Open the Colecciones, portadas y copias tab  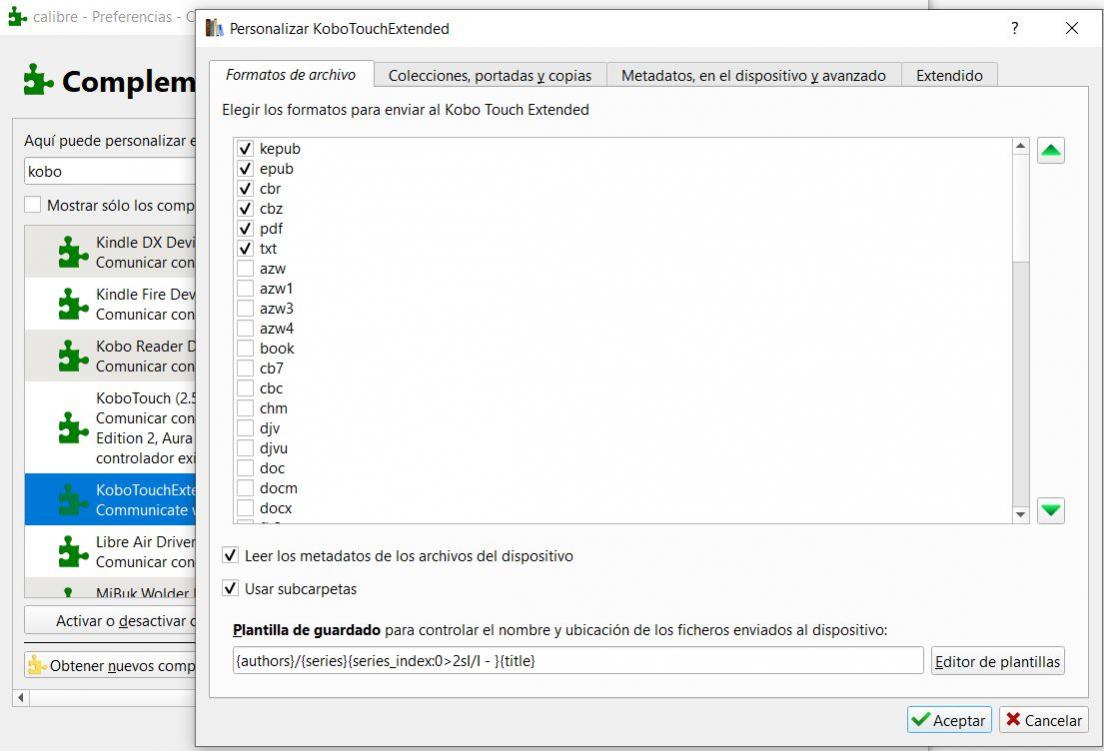click(489, 75)
